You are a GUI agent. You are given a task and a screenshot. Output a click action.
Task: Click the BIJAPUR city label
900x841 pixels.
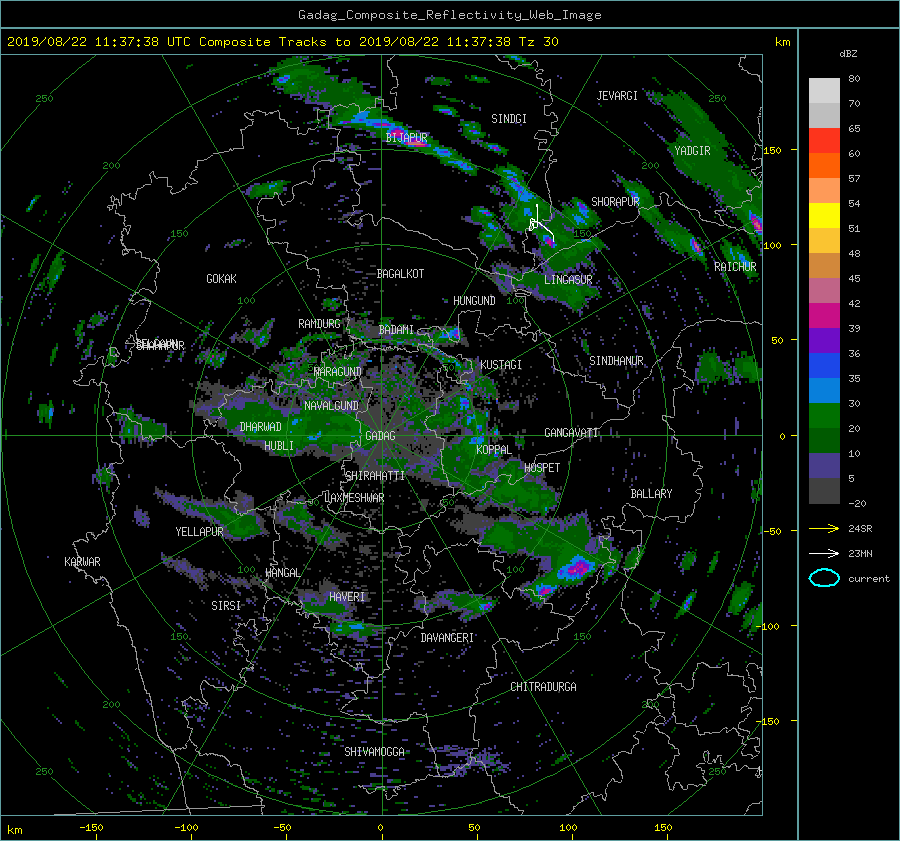(406, 138)
